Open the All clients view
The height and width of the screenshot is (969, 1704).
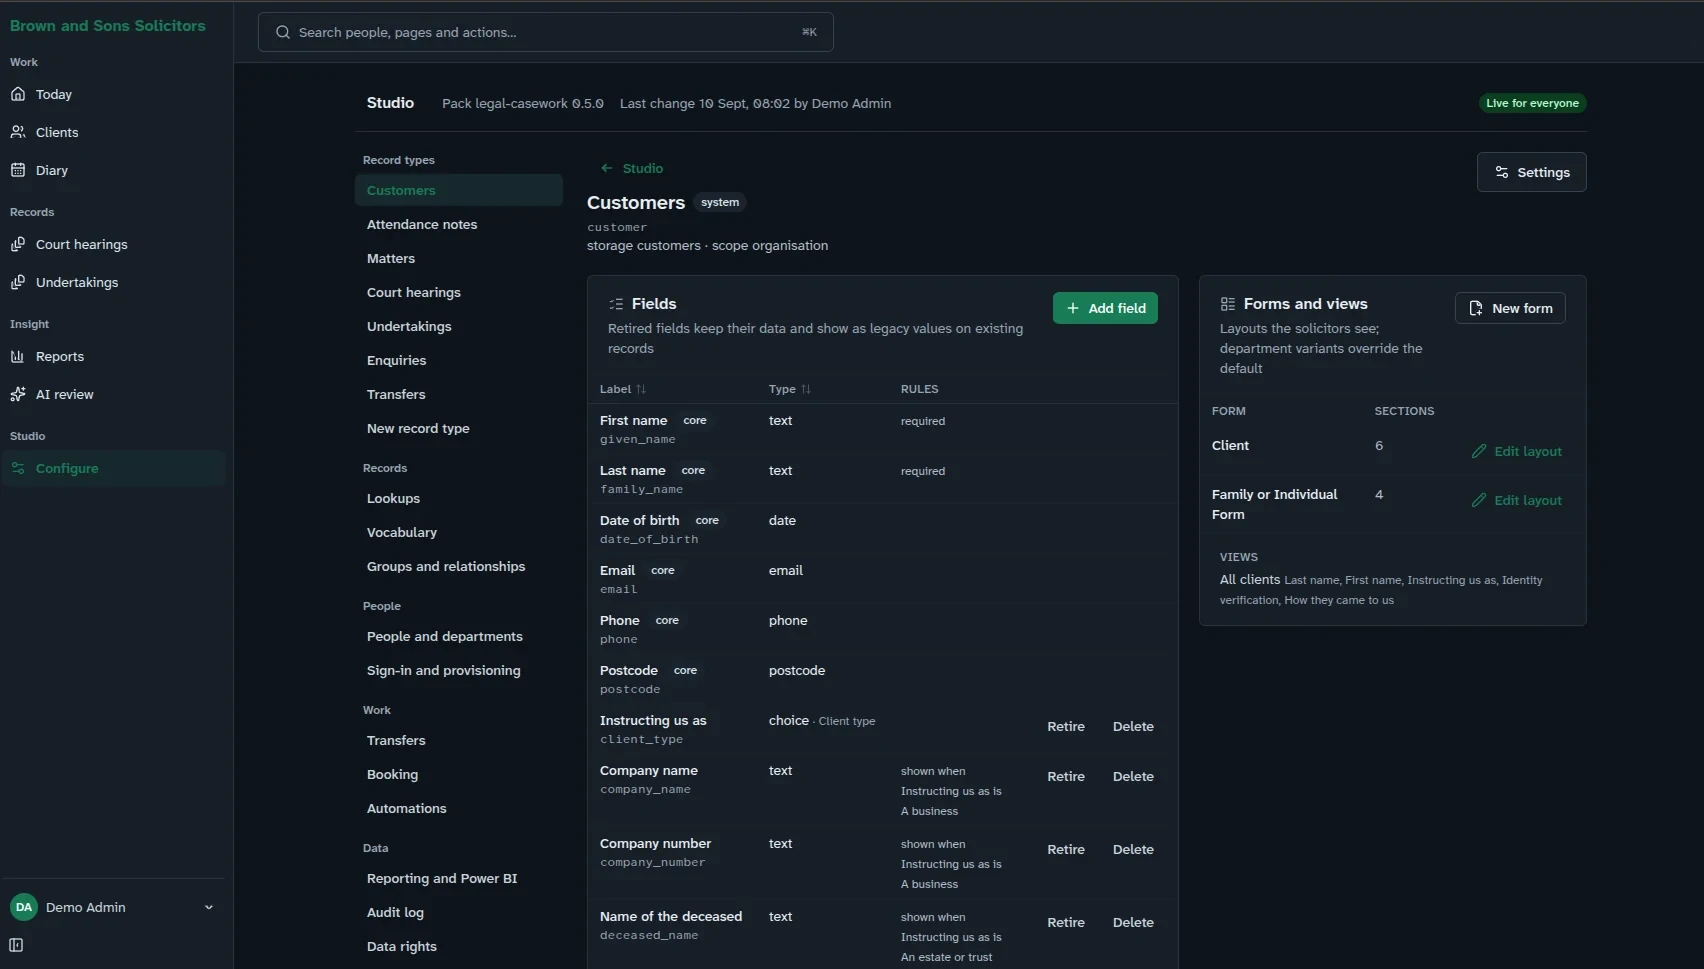click(x=1249, y=579)
